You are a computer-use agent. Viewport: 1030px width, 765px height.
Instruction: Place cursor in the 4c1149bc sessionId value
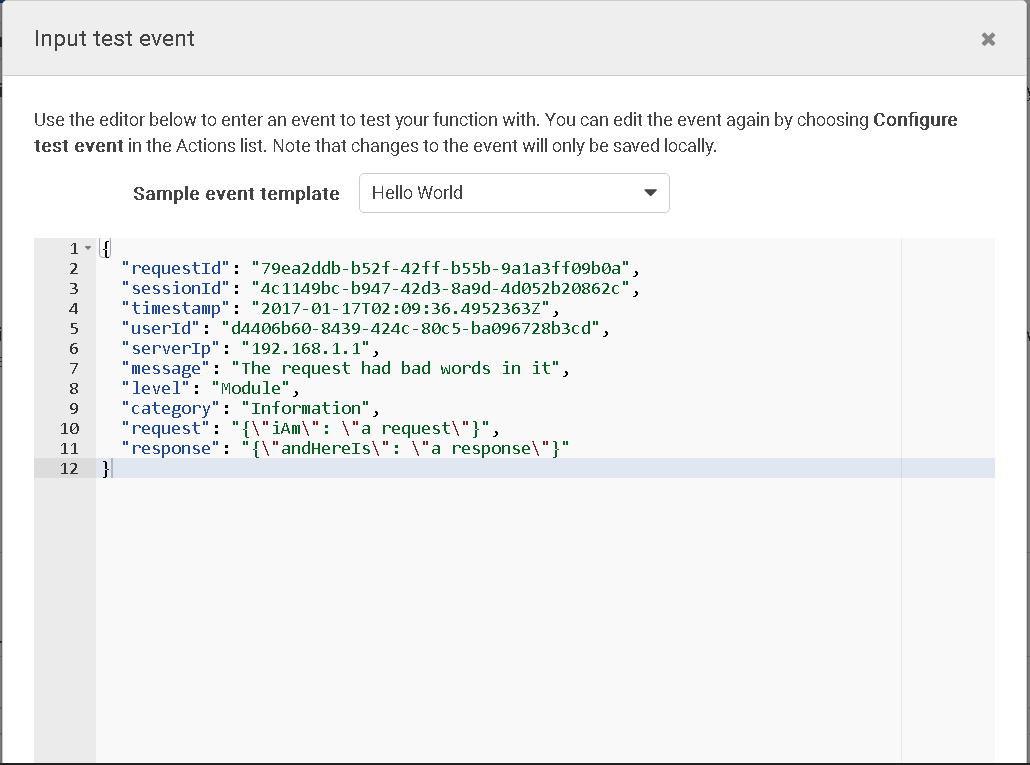click(x=441, y=288)
